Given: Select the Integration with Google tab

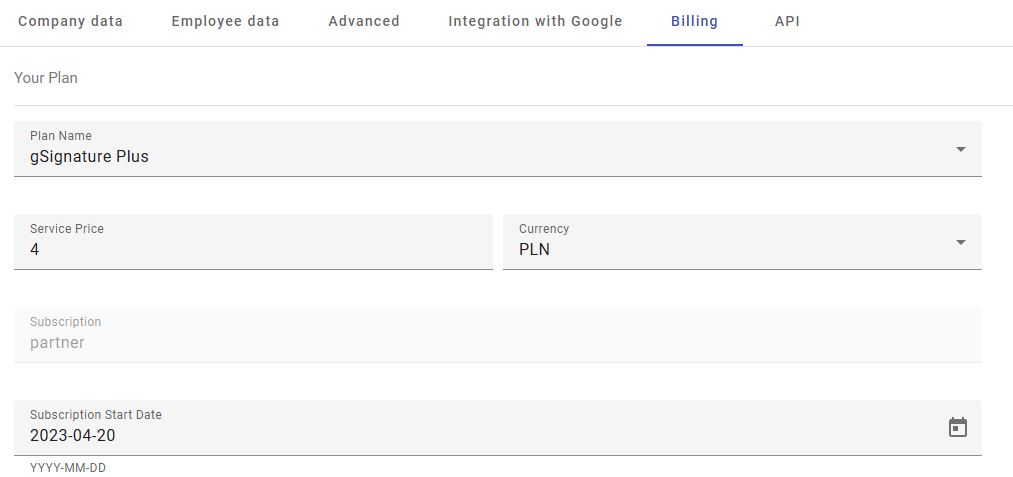Looking at the screenshot, I should 535,21.
